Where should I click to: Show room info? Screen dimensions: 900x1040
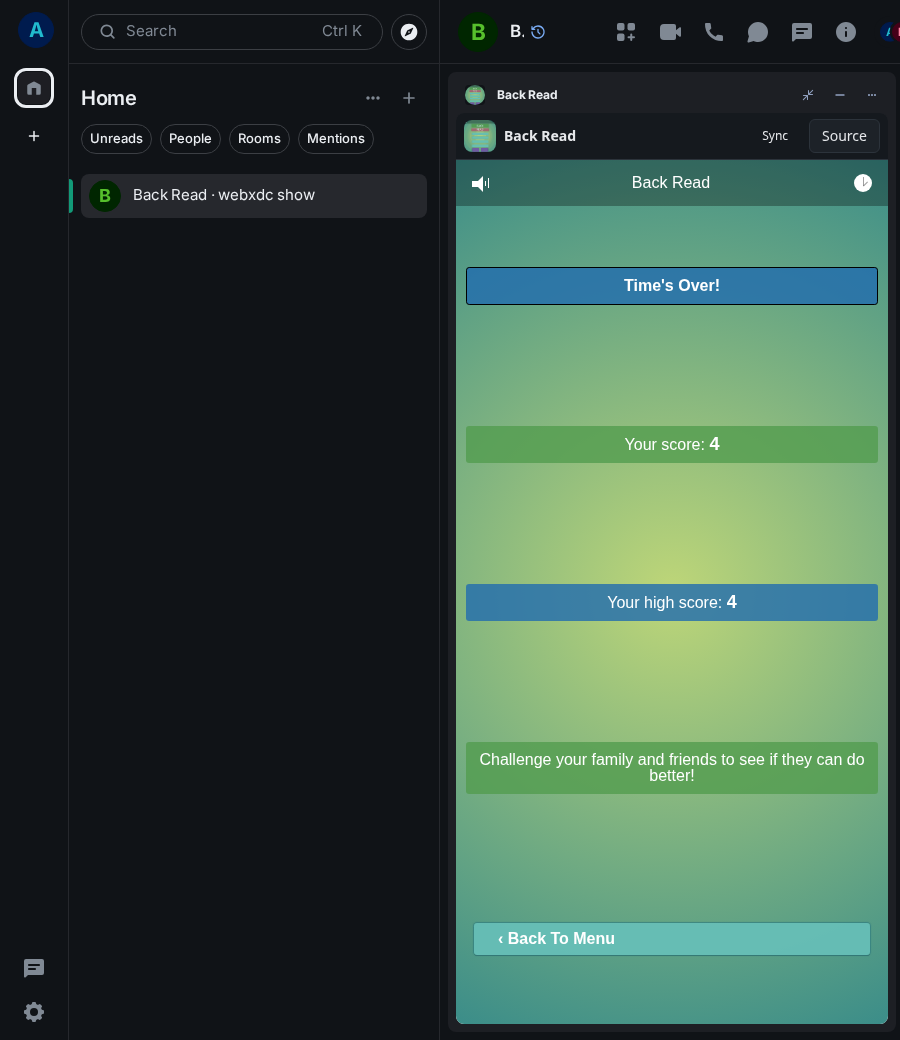[x=846, y=32]
